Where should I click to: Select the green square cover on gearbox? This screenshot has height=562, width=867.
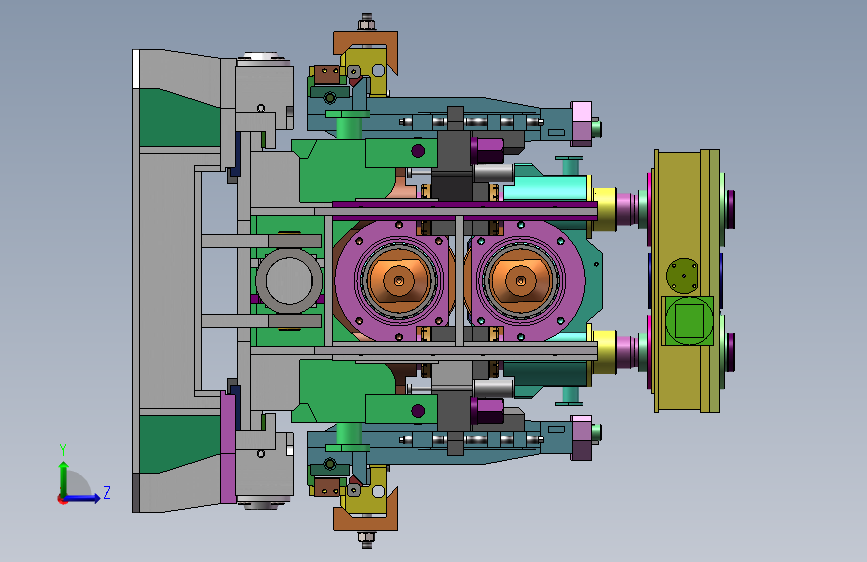coord(688,320)
